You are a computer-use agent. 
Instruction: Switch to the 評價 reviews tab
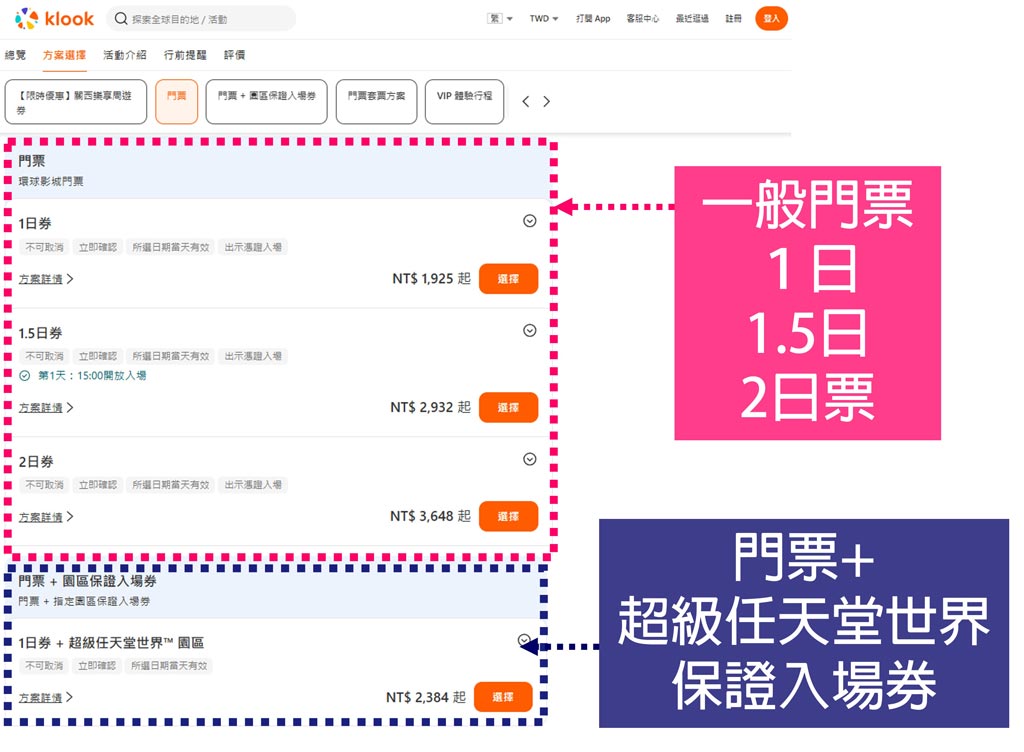[x=234, y=55]
